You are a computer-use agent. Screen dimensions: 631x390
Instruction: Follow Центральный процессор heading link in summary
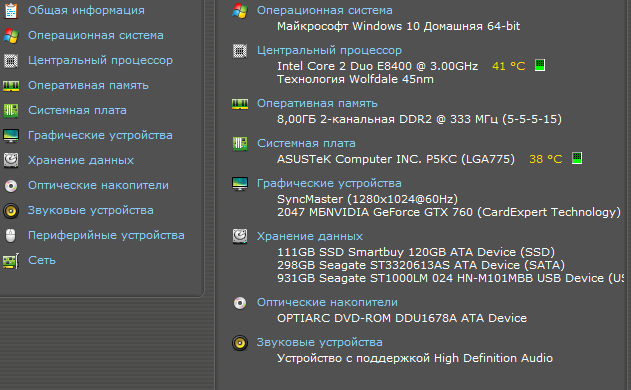pos(329,50)
